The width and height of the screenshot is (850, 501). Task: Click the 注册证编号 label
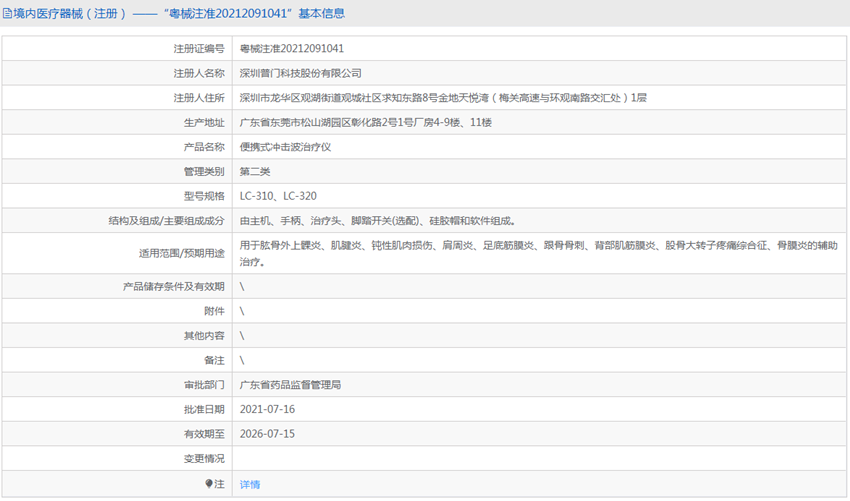pyautogui.click(x=199, y=49)
